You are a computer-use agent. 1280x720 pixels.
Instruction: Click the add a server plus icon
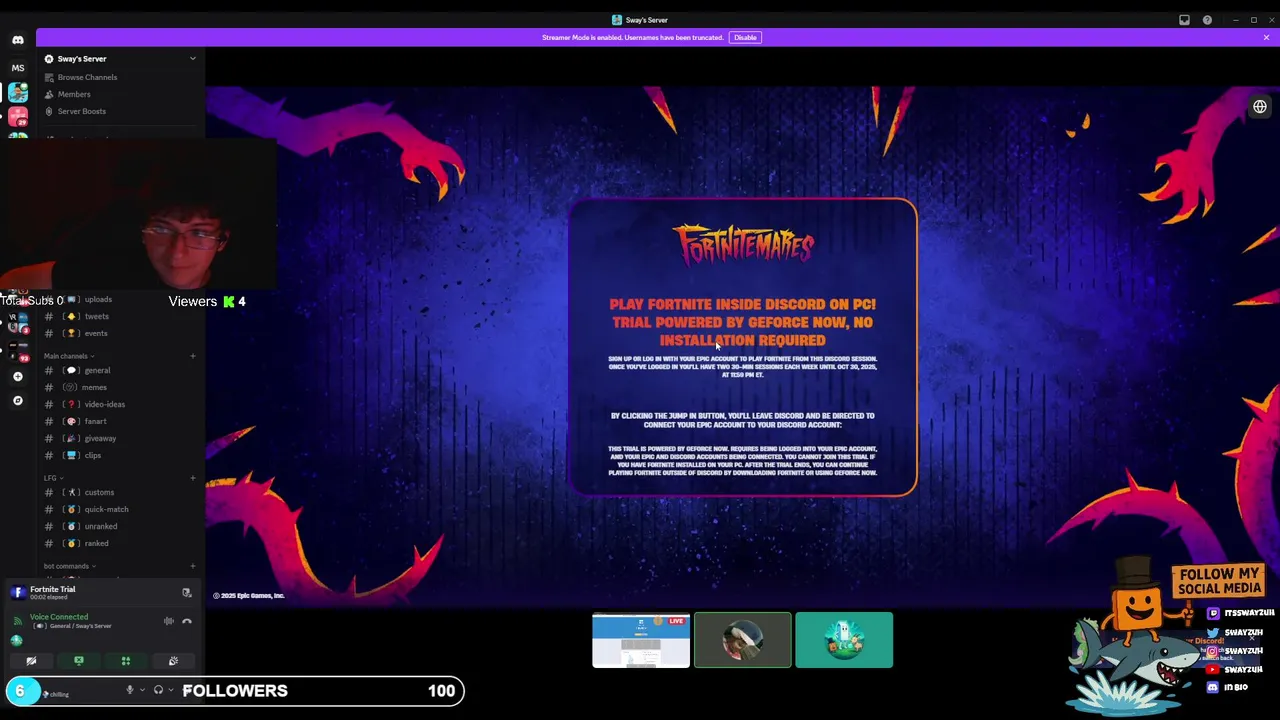(18, 377)
